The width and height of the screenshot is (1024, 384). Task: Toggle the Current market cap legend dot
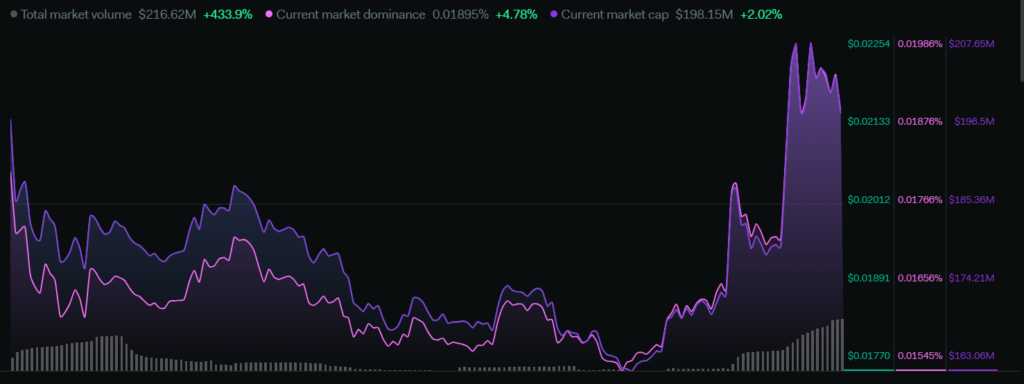click(554, 14)
